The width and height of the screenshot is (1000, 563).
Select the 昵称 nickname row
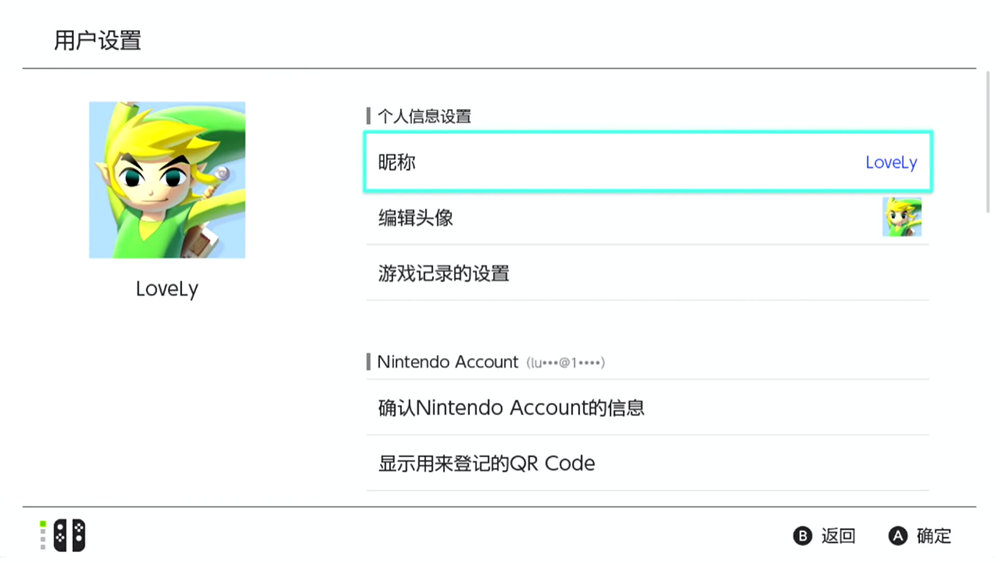pyautogui.click(x=648, y=162)
